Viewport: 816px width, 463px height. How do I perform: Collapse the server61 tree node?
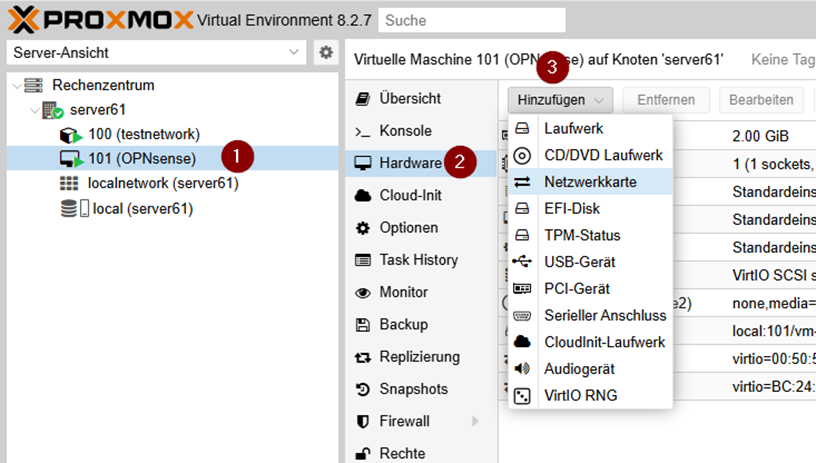coord(35,110)
